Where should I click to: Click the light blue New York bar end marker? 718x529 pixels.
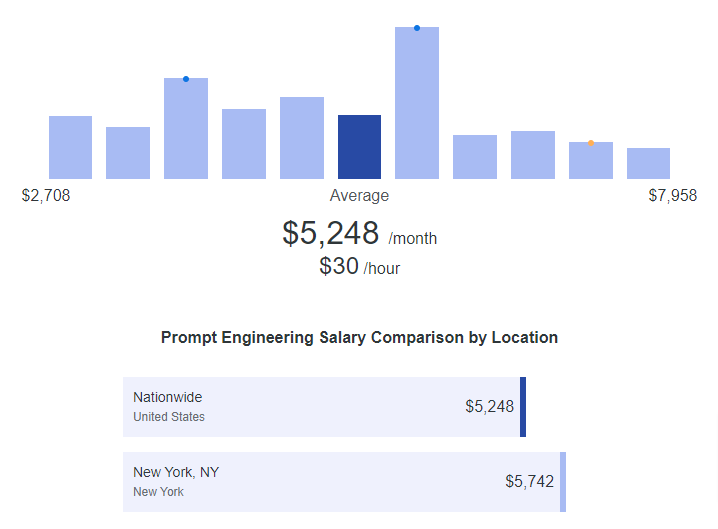pos(563,482)
